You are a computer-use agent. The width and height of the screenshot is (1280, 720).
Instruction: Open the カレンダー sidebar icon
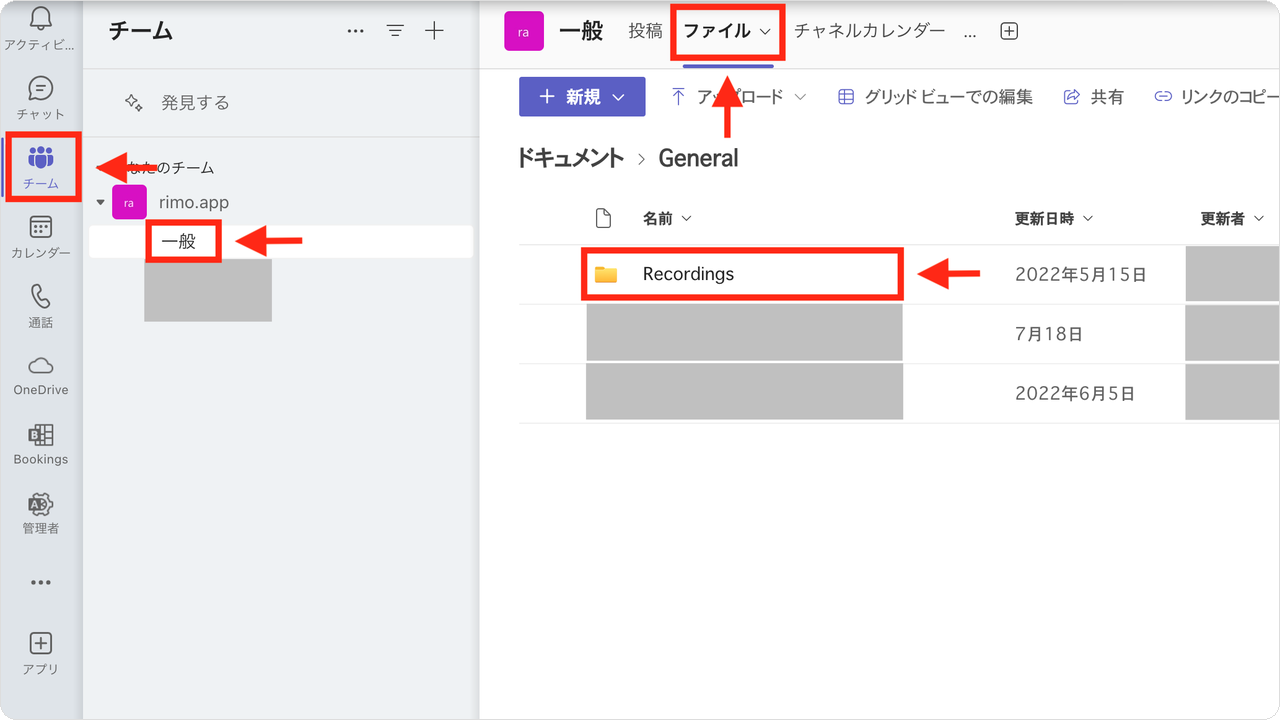point(40,227)
